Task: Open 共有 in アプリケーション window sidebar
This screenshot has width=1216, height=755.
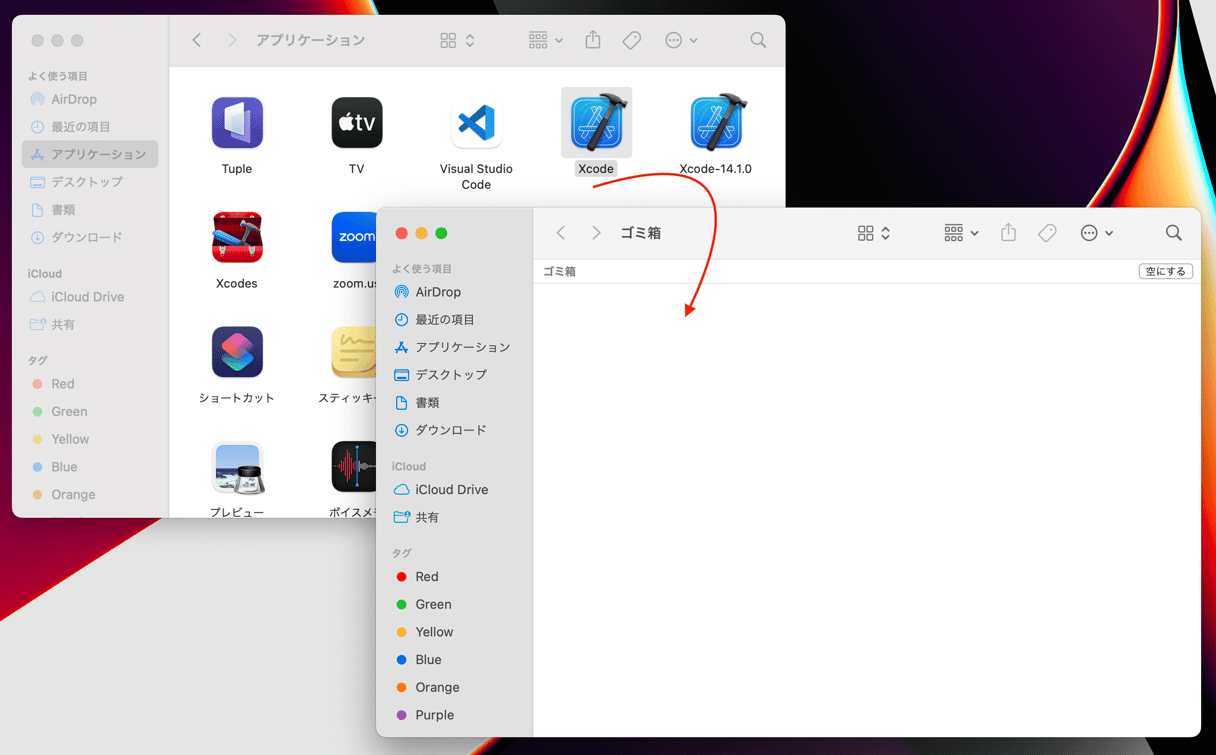Action: click(90, 325)
